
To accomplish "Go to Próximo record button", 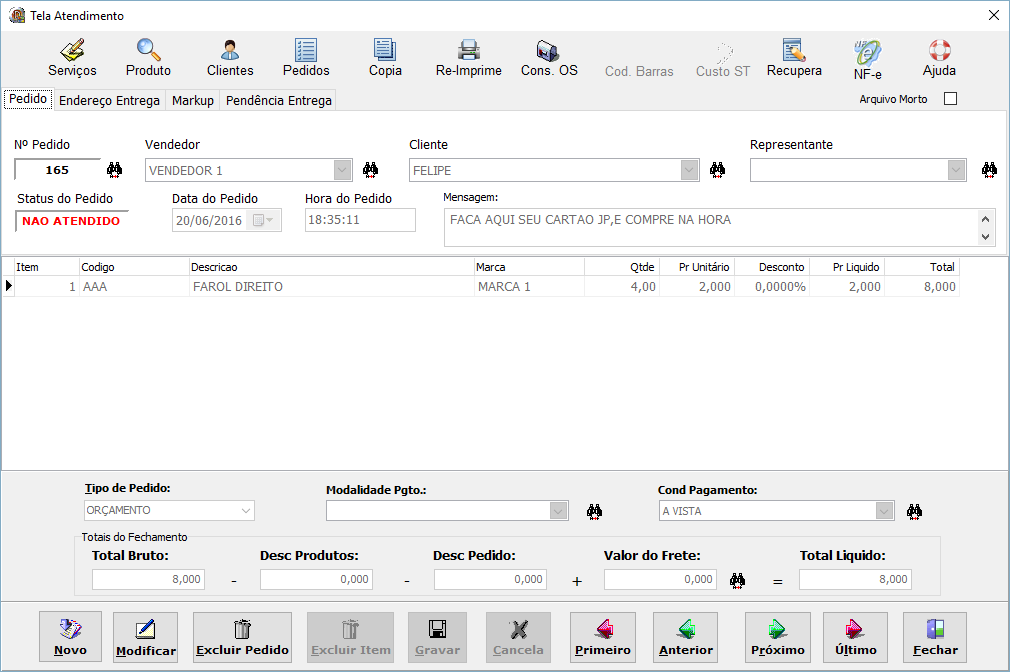I will click(777, 637).
